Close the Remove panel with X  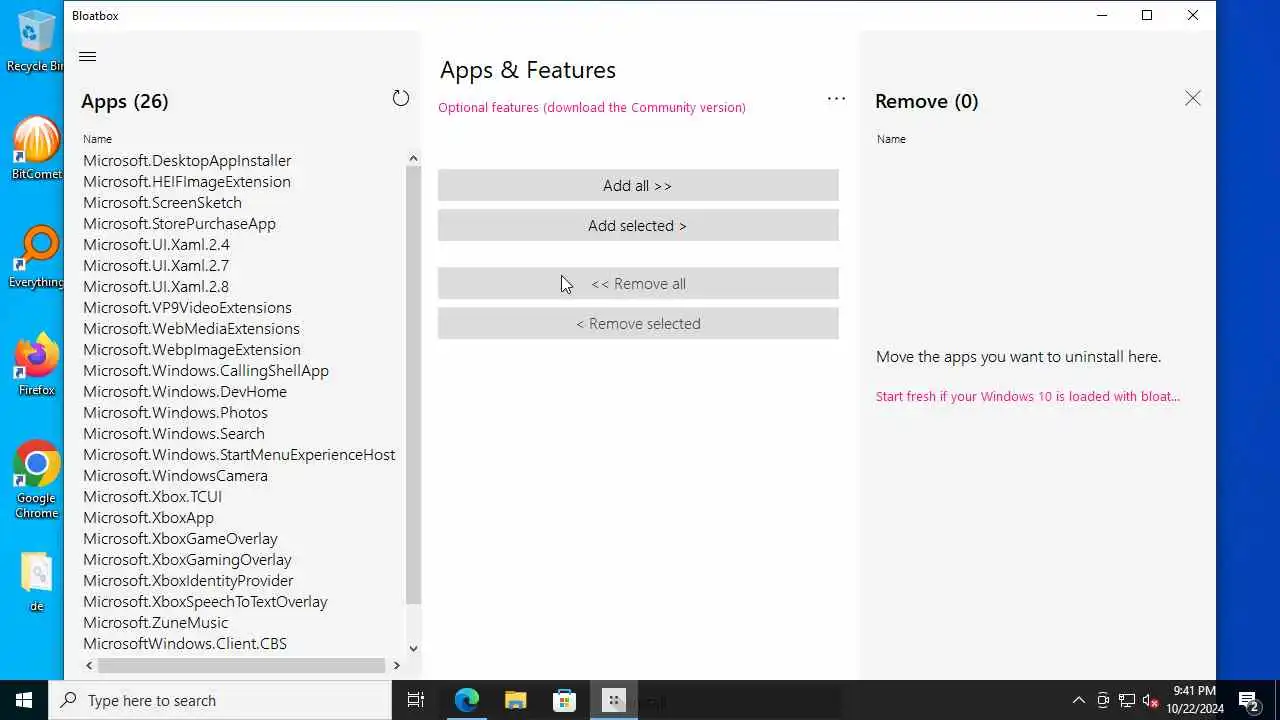1193,98
